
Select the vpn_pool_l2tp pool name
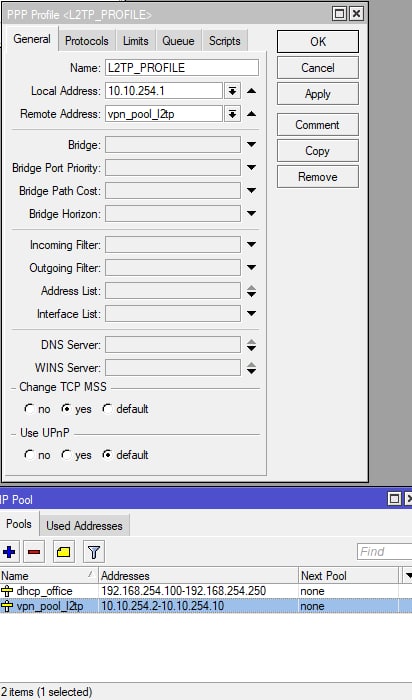coord(50,606)
